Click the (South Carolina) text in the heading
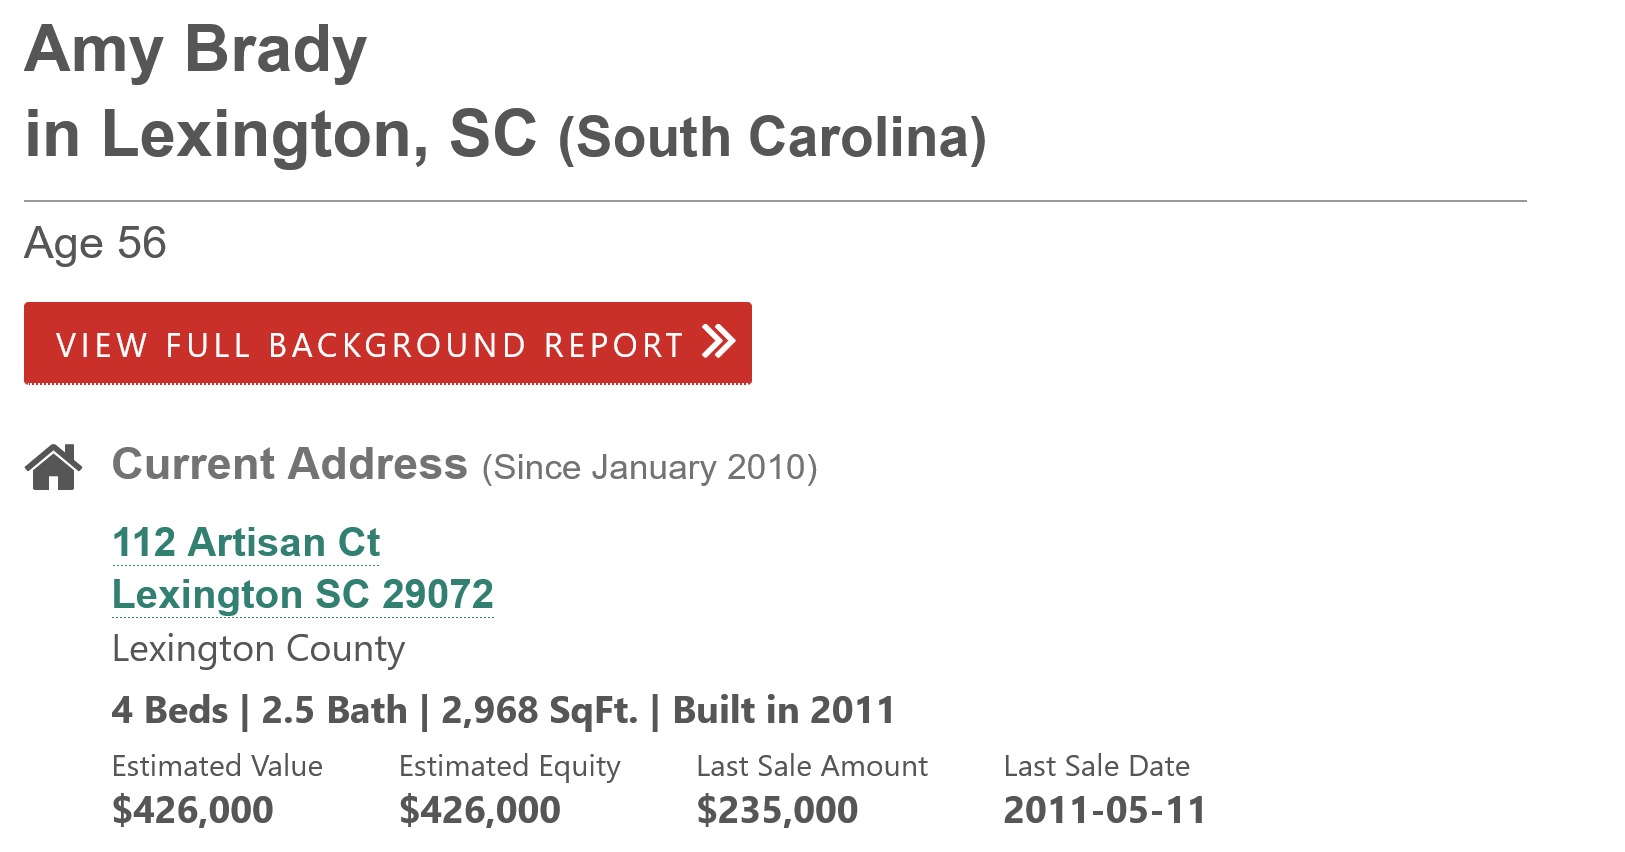 (772, 138)
